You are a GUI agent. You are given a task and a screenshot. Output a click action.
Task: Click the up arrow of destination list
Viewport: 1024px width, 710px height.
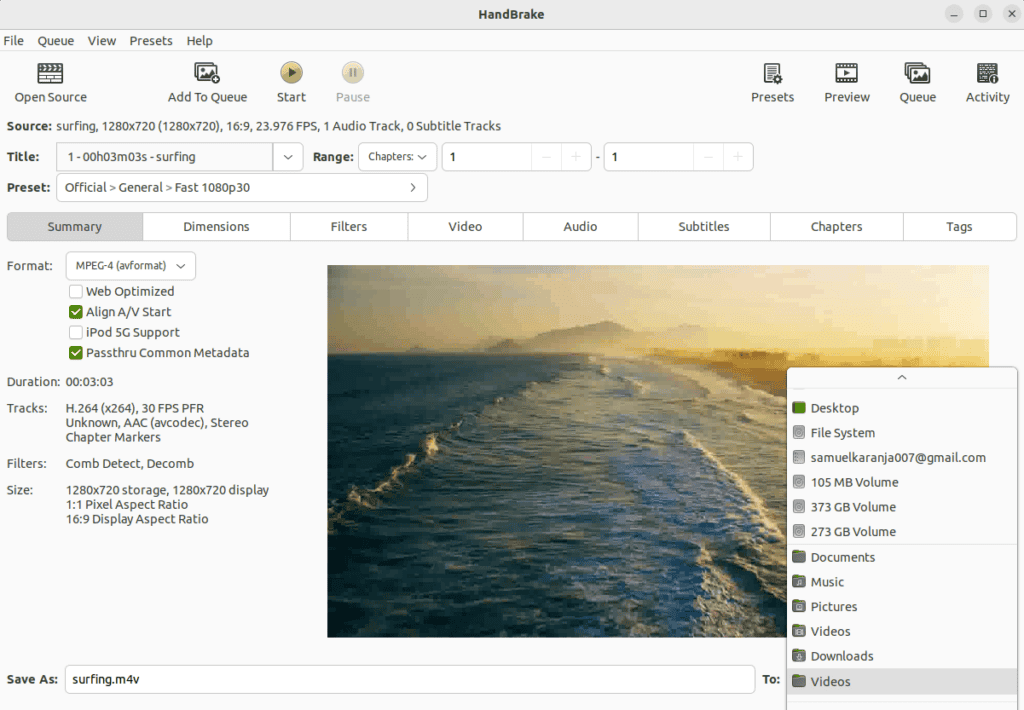point(902,378)
